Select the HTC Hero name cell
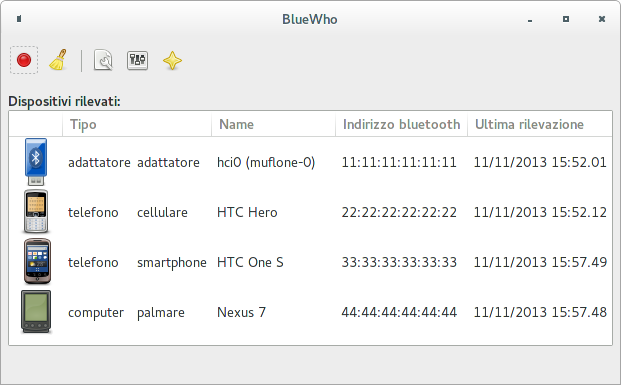The image size is (621, 385). pyautogui.click(x=247, y=212)
